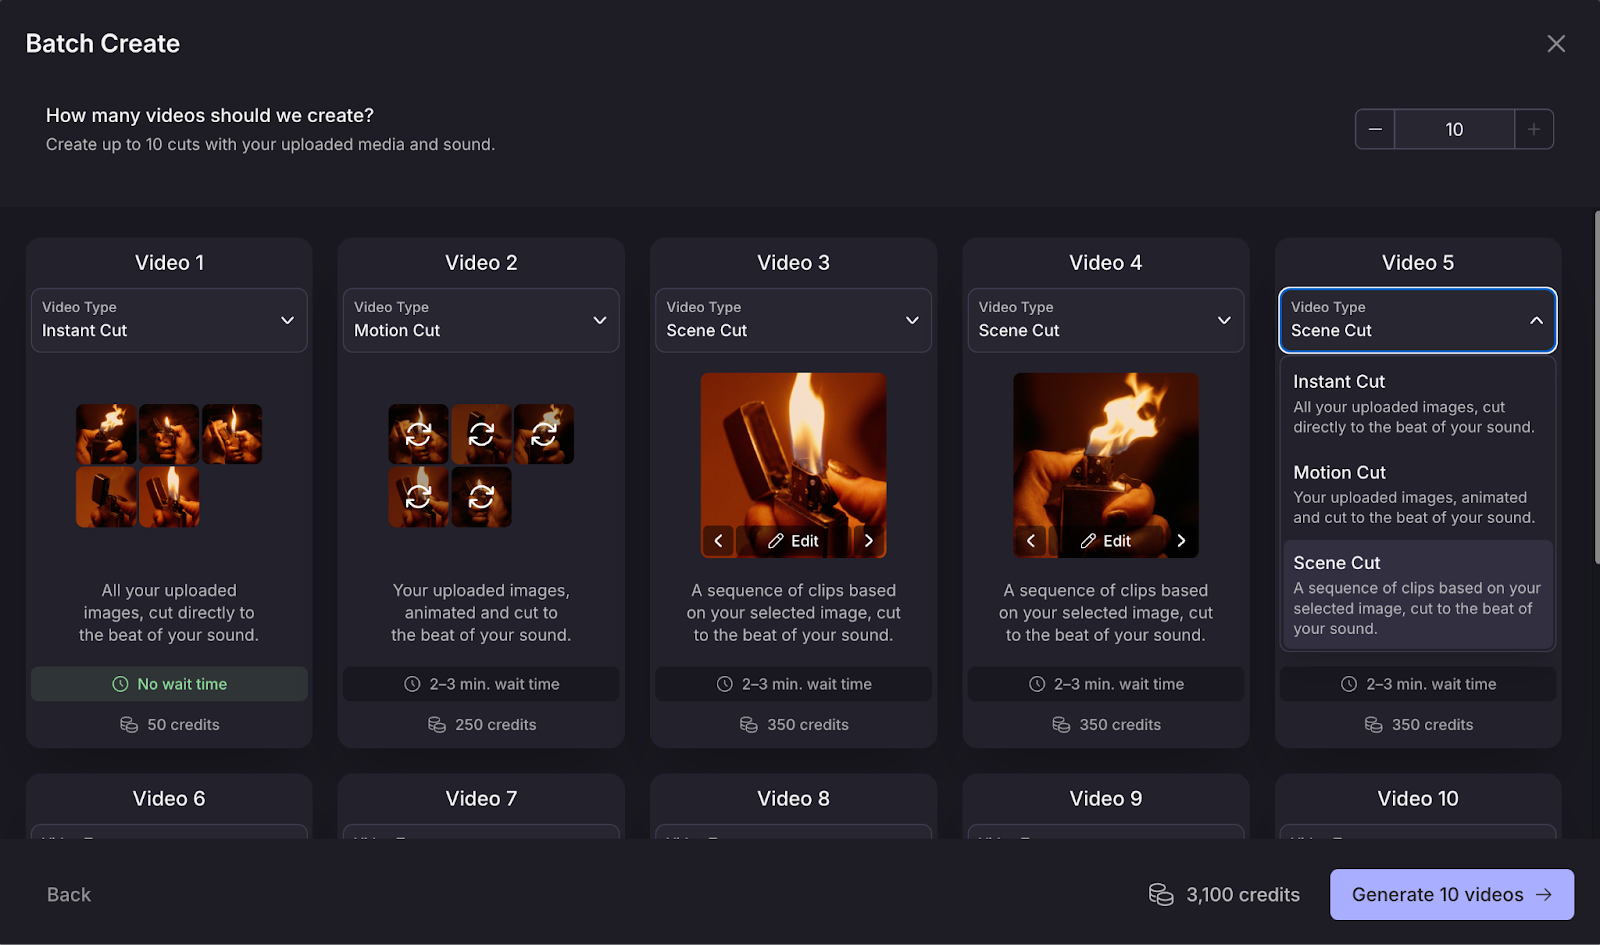
Task: Regenerate last Motion Cut thumbnail in Video 2
Action: (481, 497)
